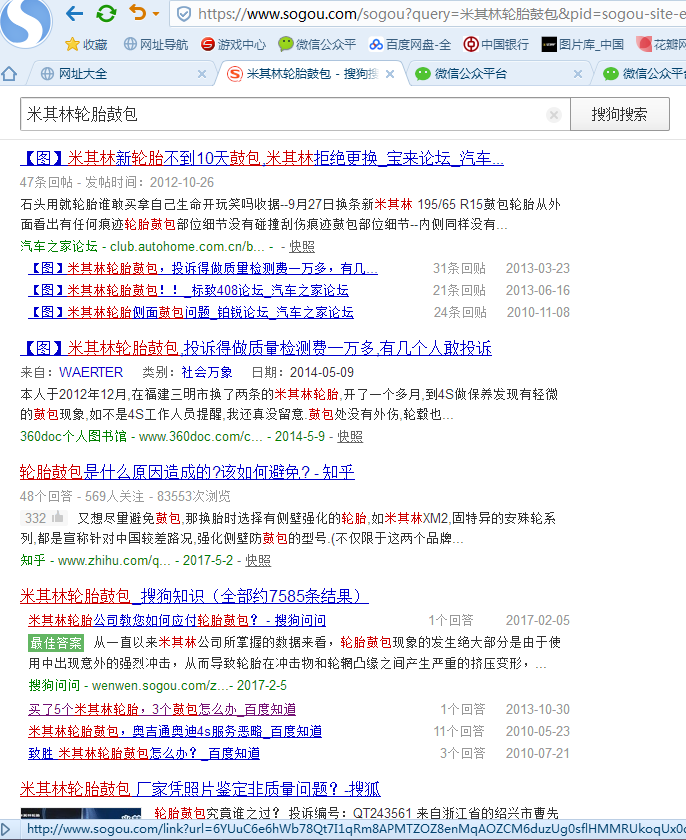Open result 米其林新轮胎不到10天鼓包 宝来论坛

tap(262, 158)
